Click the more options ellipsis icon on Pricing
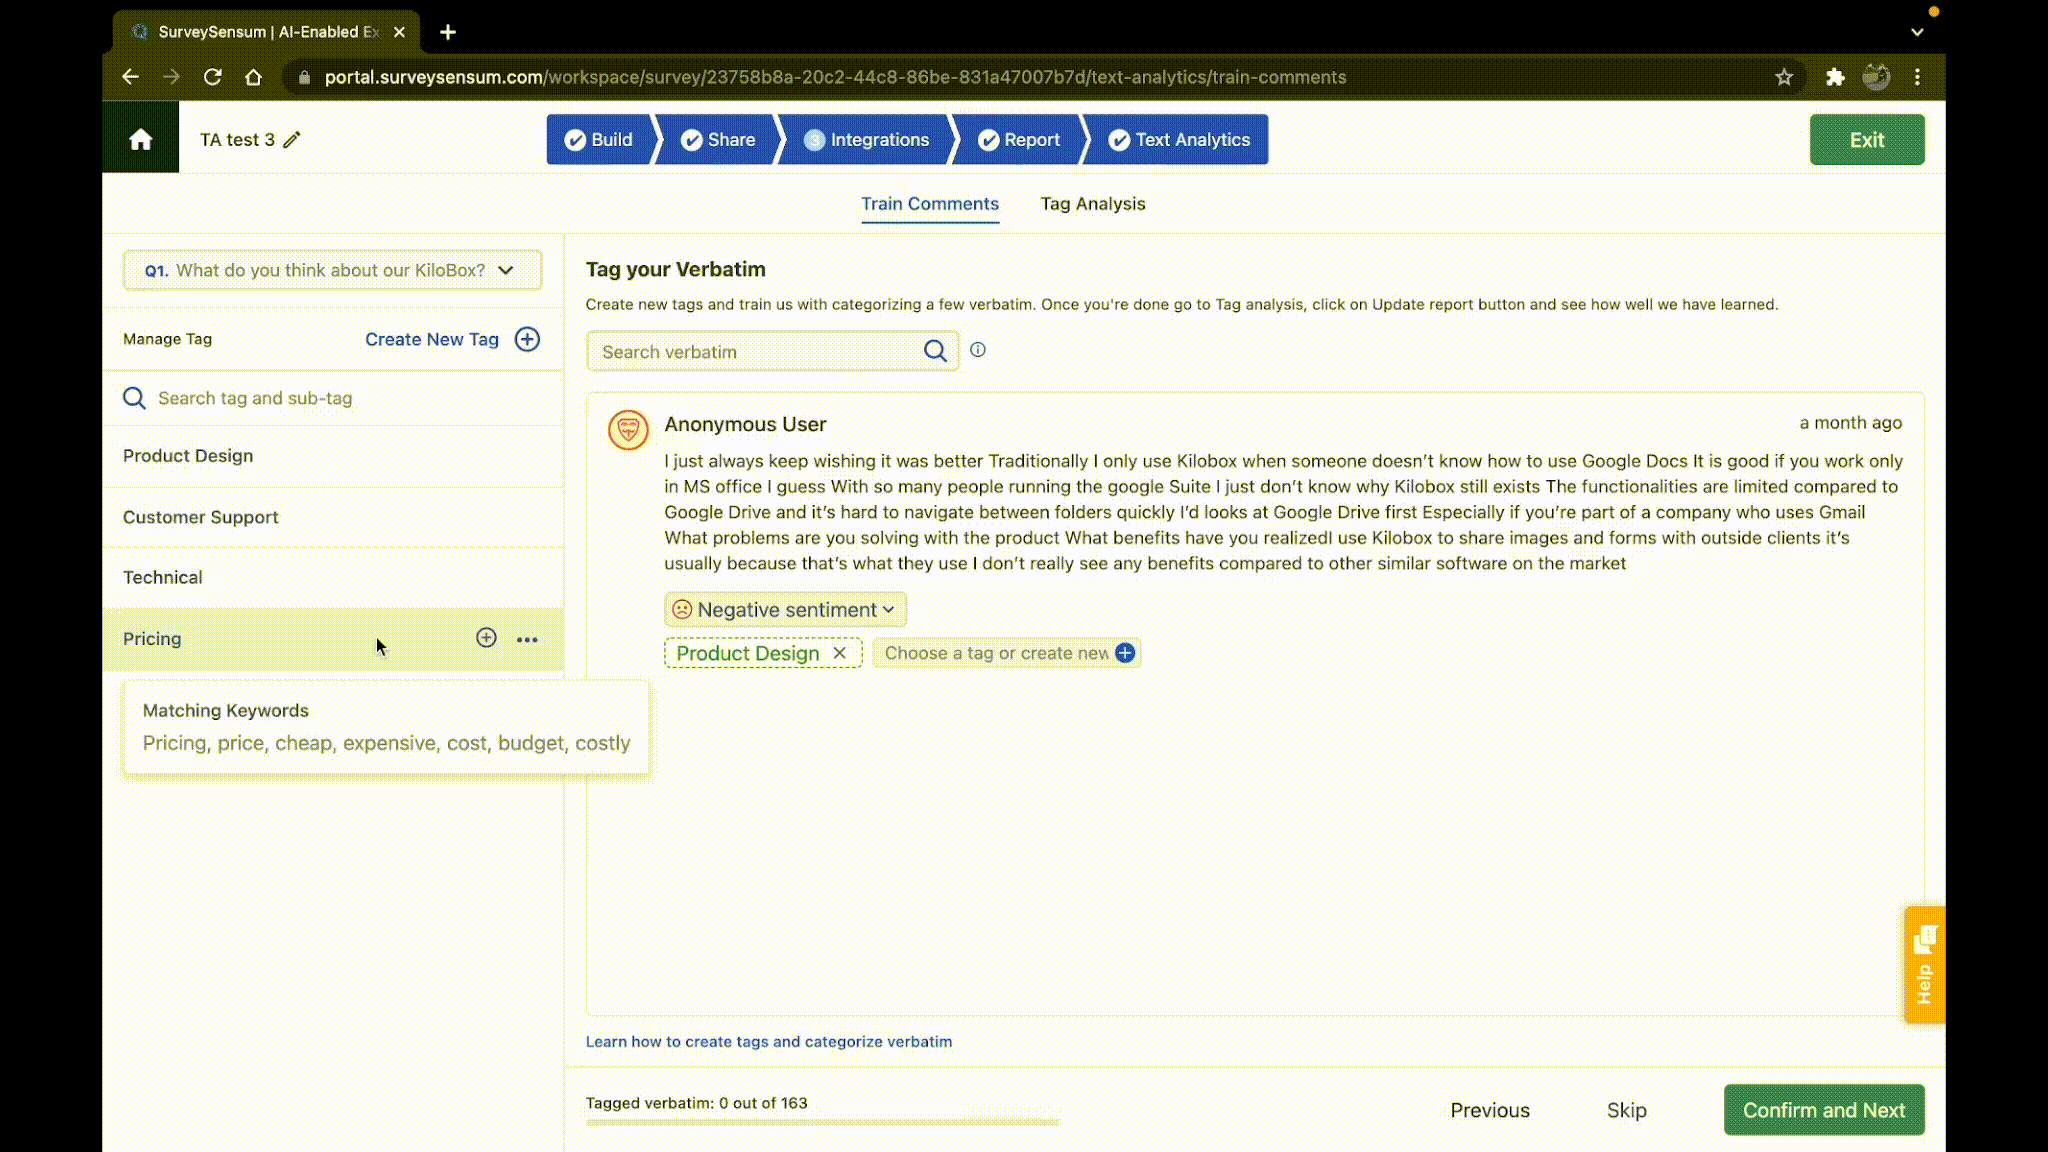Image resolution: width=2048 pixels, height=1152 pixels. (527, 639)
